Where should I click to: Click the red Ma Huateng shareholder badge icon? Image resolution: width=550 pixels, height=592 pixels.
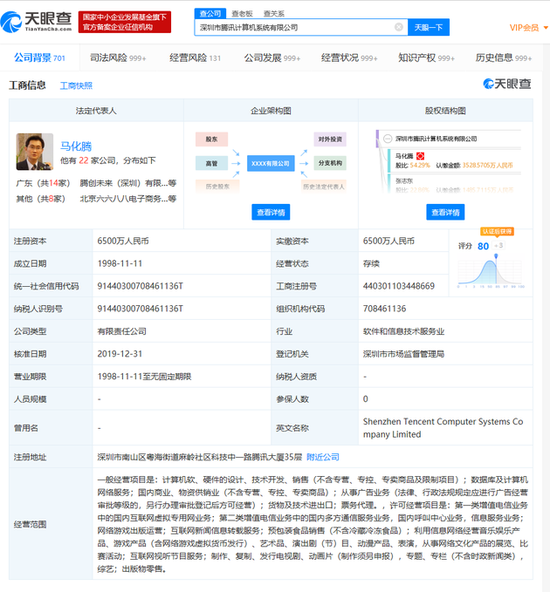pos(420,156)
